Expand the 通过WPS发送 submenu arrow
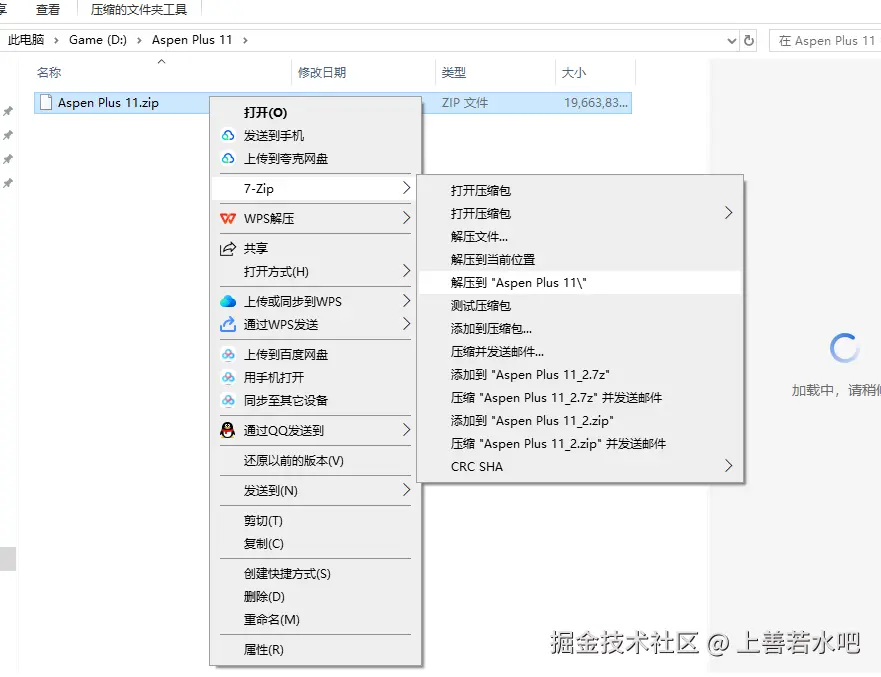Screen dimensions: 881x677 point(407,324)
